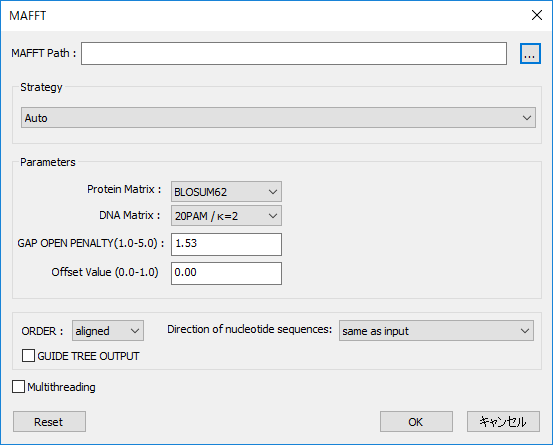Open the 'same as input' direction dropdown
The image size is (553, 445).
click(x=436, y=331)
